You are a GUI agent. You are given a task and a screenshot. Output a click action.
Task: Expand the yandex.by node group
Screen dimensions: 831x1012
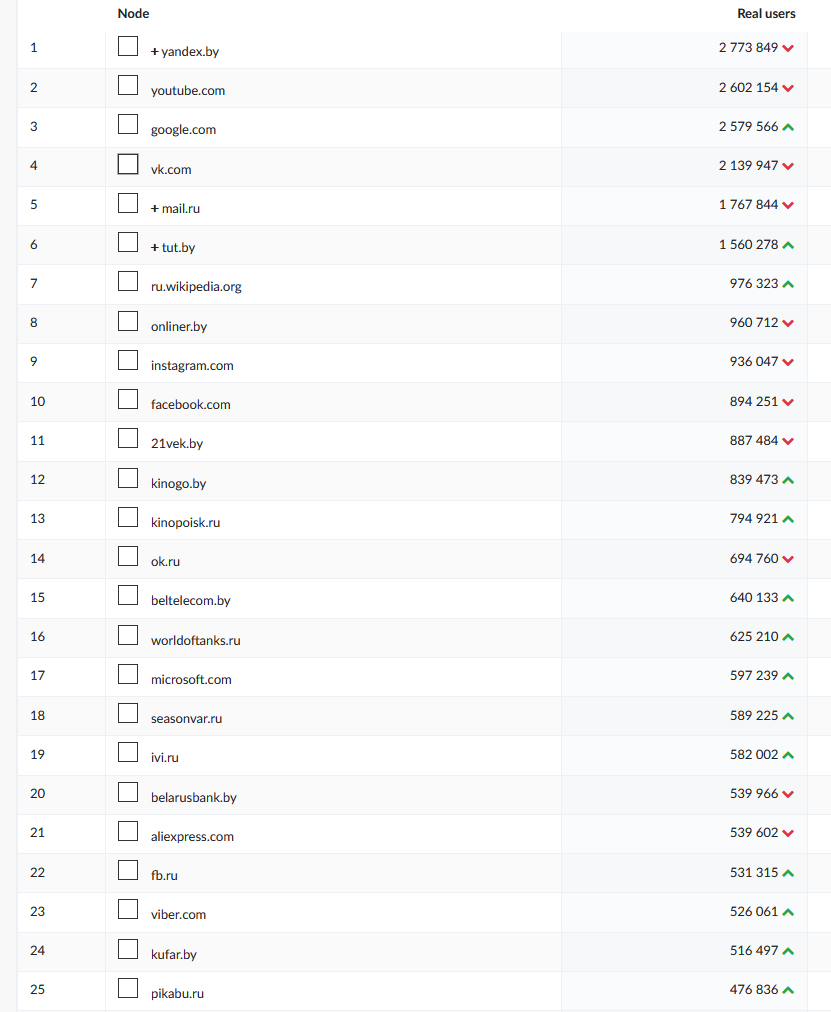155,51
